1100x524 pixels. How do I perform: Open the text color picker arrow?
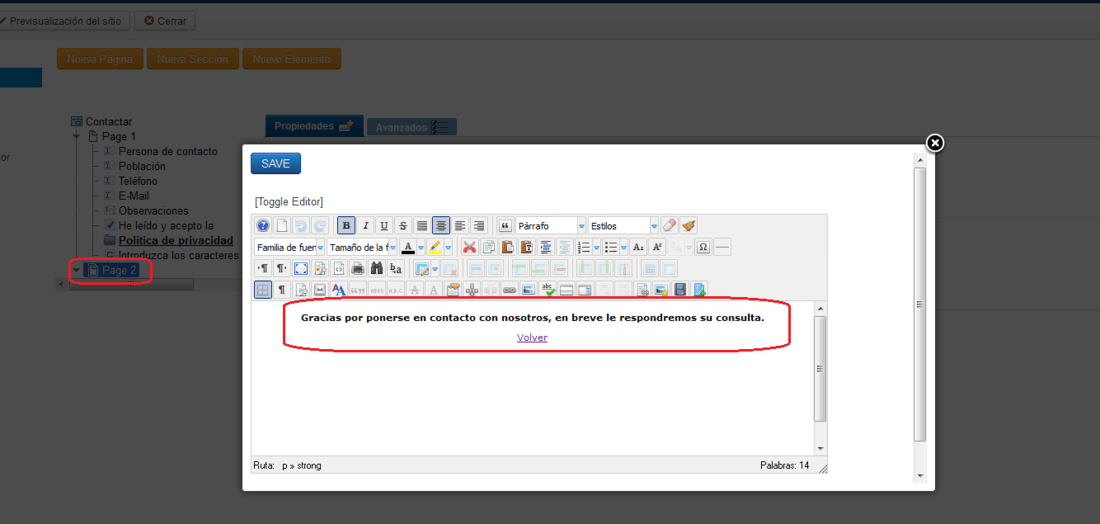click(420, 248)
